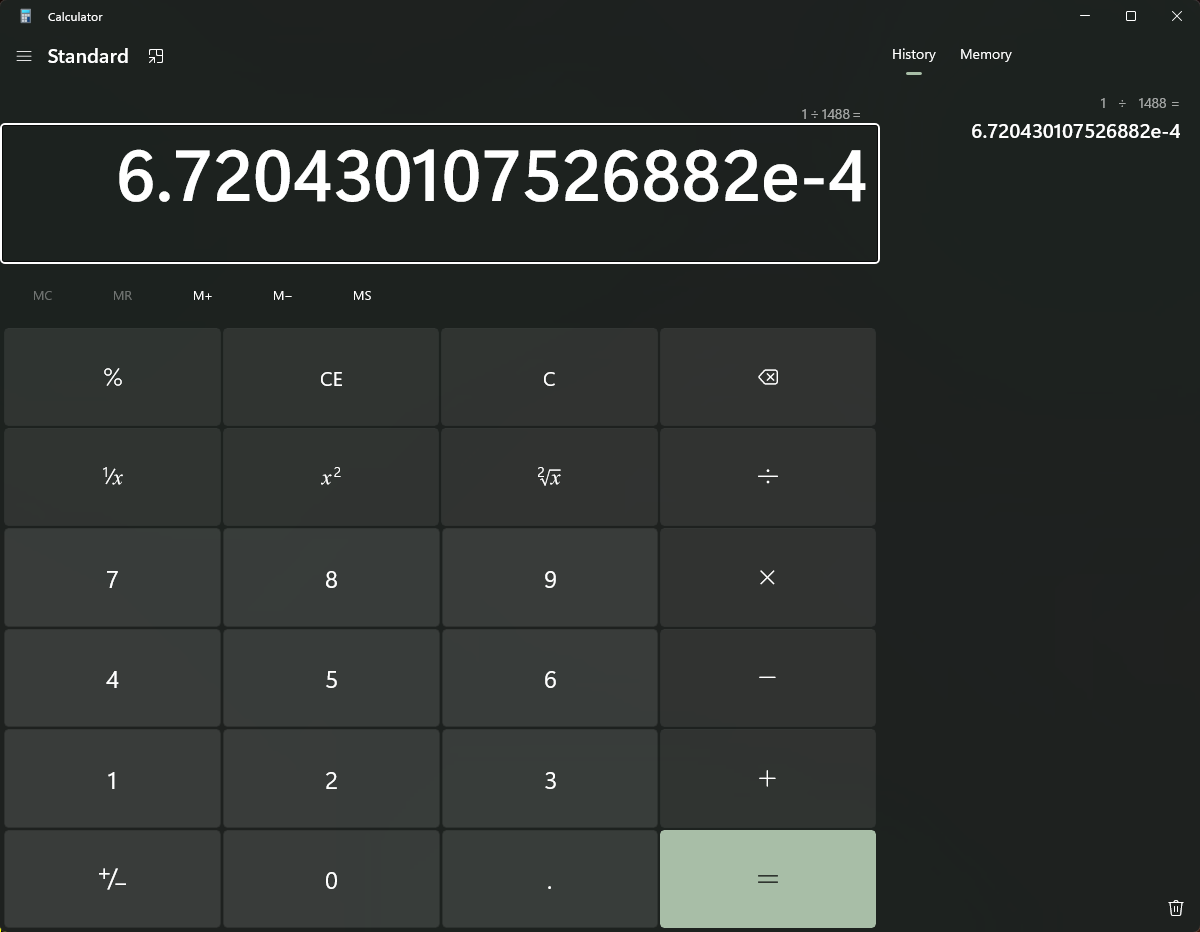Click the percent key
This screenshot has height=932, width=1200.
112,377
